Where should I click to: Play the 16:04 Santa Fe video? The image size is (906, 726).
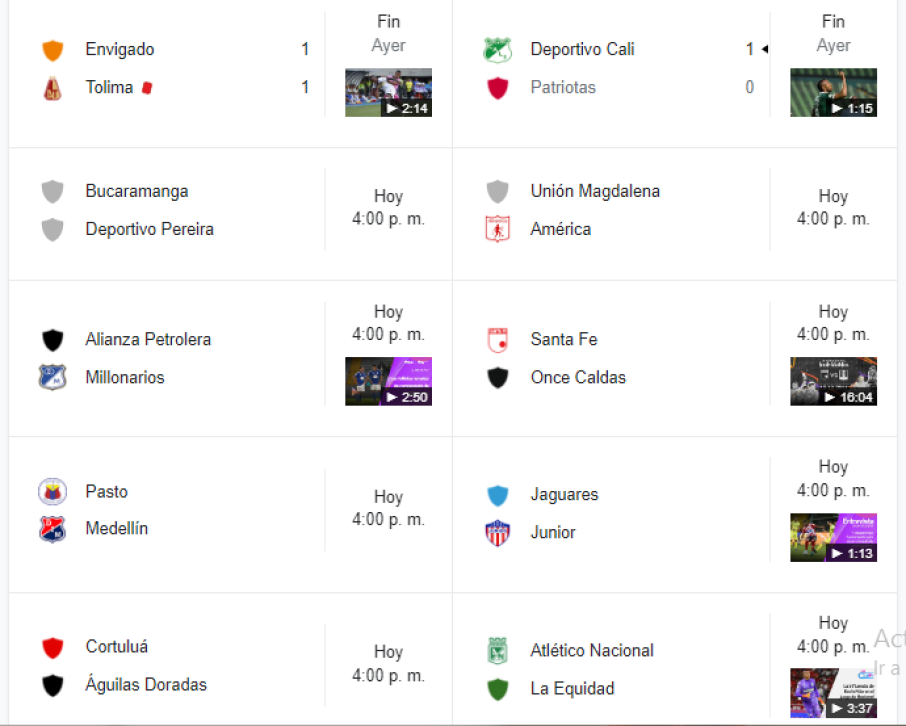point(833,382)
